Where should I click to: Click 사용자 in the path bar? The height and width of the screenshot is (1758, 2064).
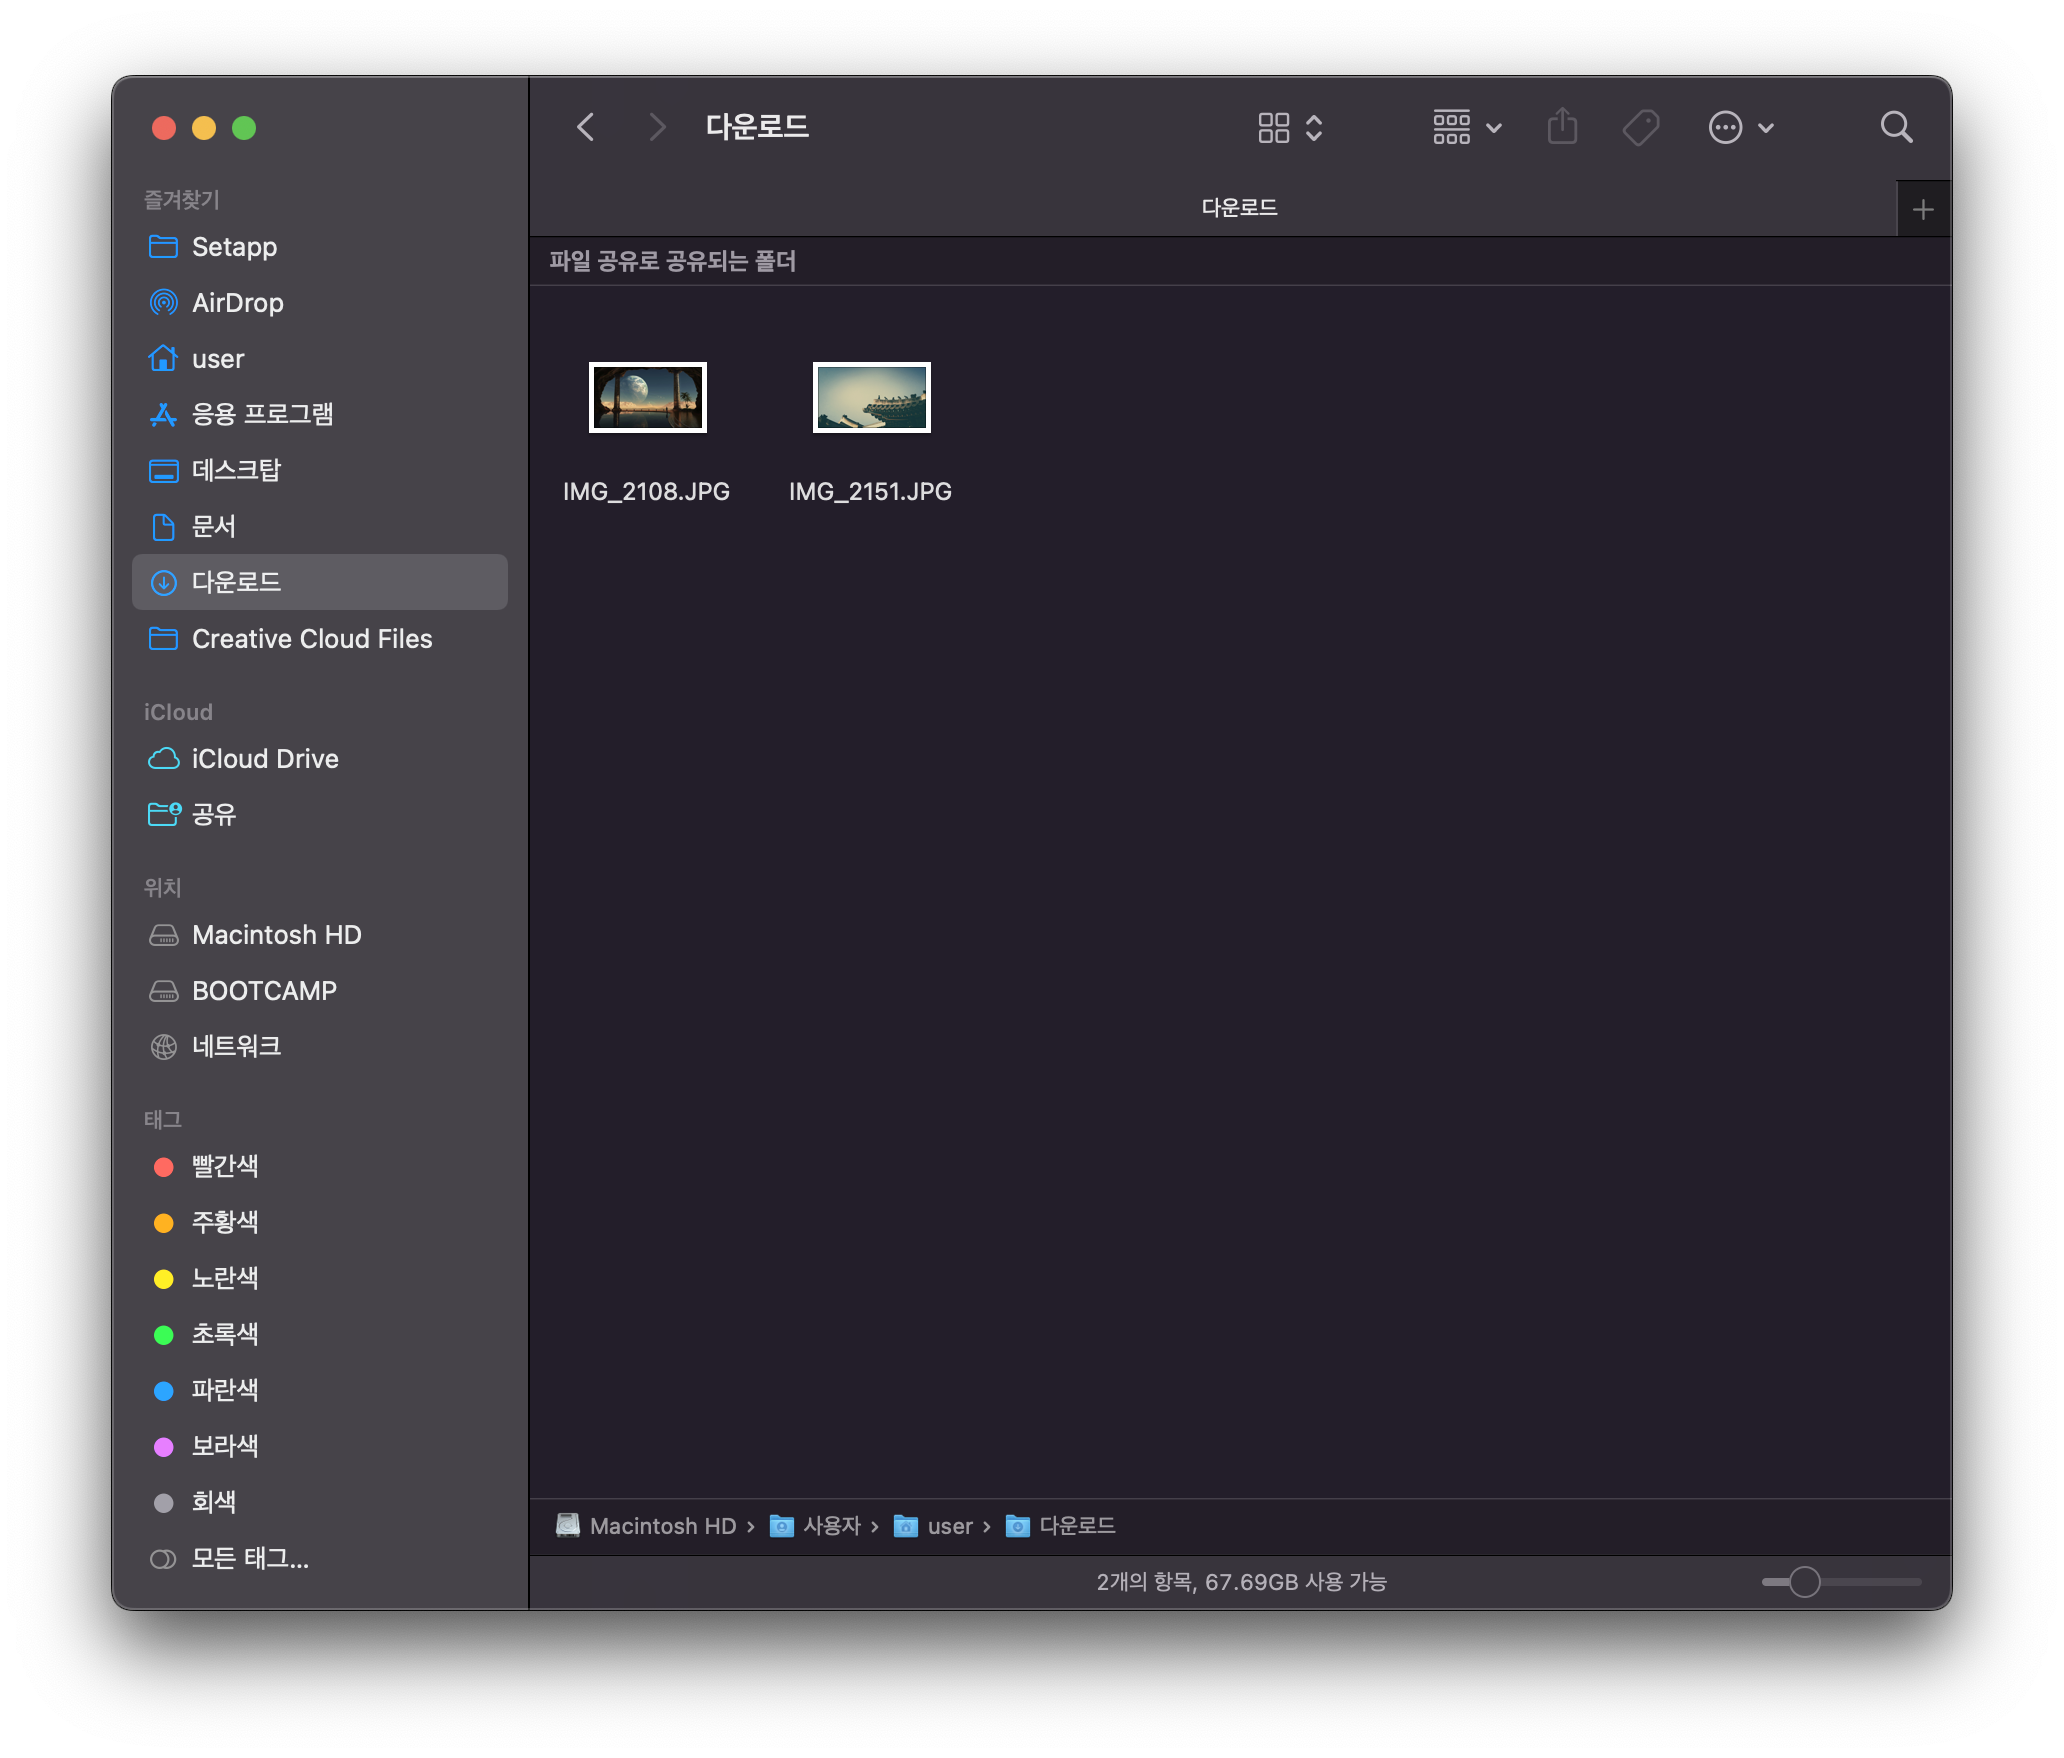830,1526
